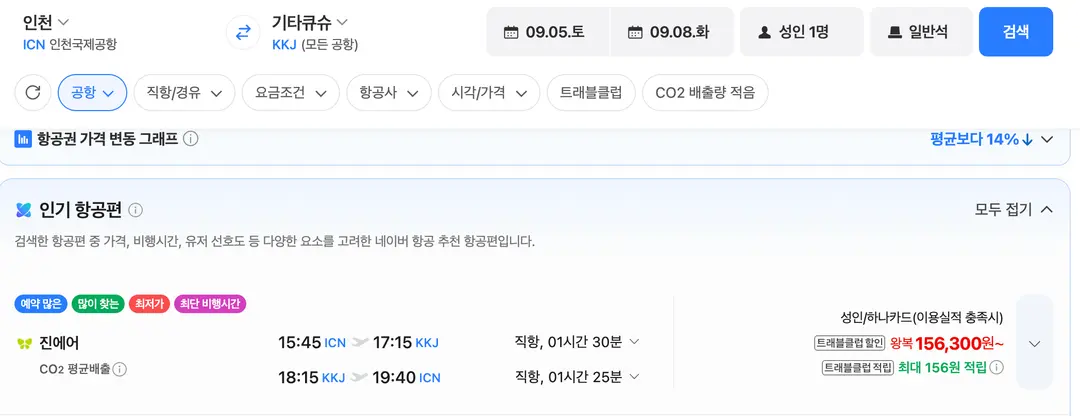Click CO2 평균배출 info icon
This screenshot has height=416, width=1080.
119,369
